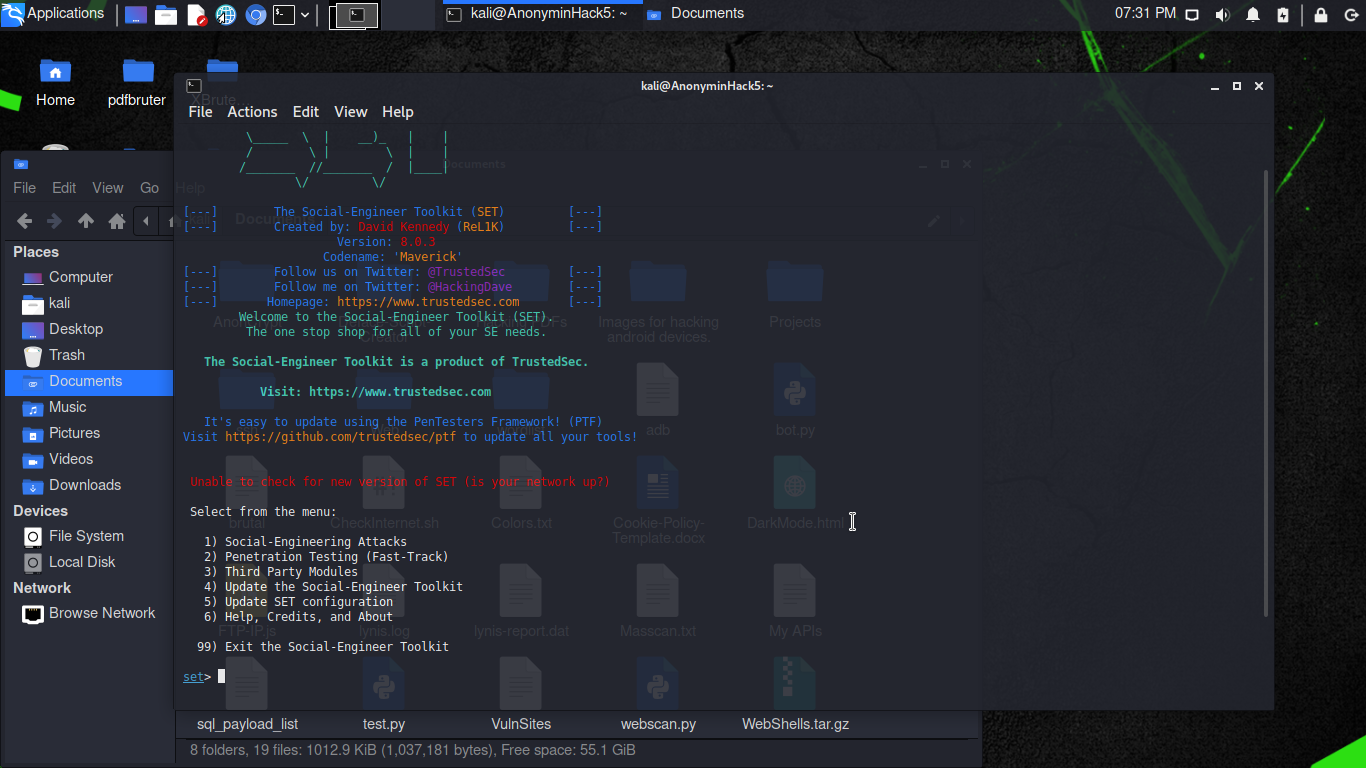Viewport: 1366px width, 768px height.
Task: Click menu line '5) Update SET configuration'
Action: point(298,602)
